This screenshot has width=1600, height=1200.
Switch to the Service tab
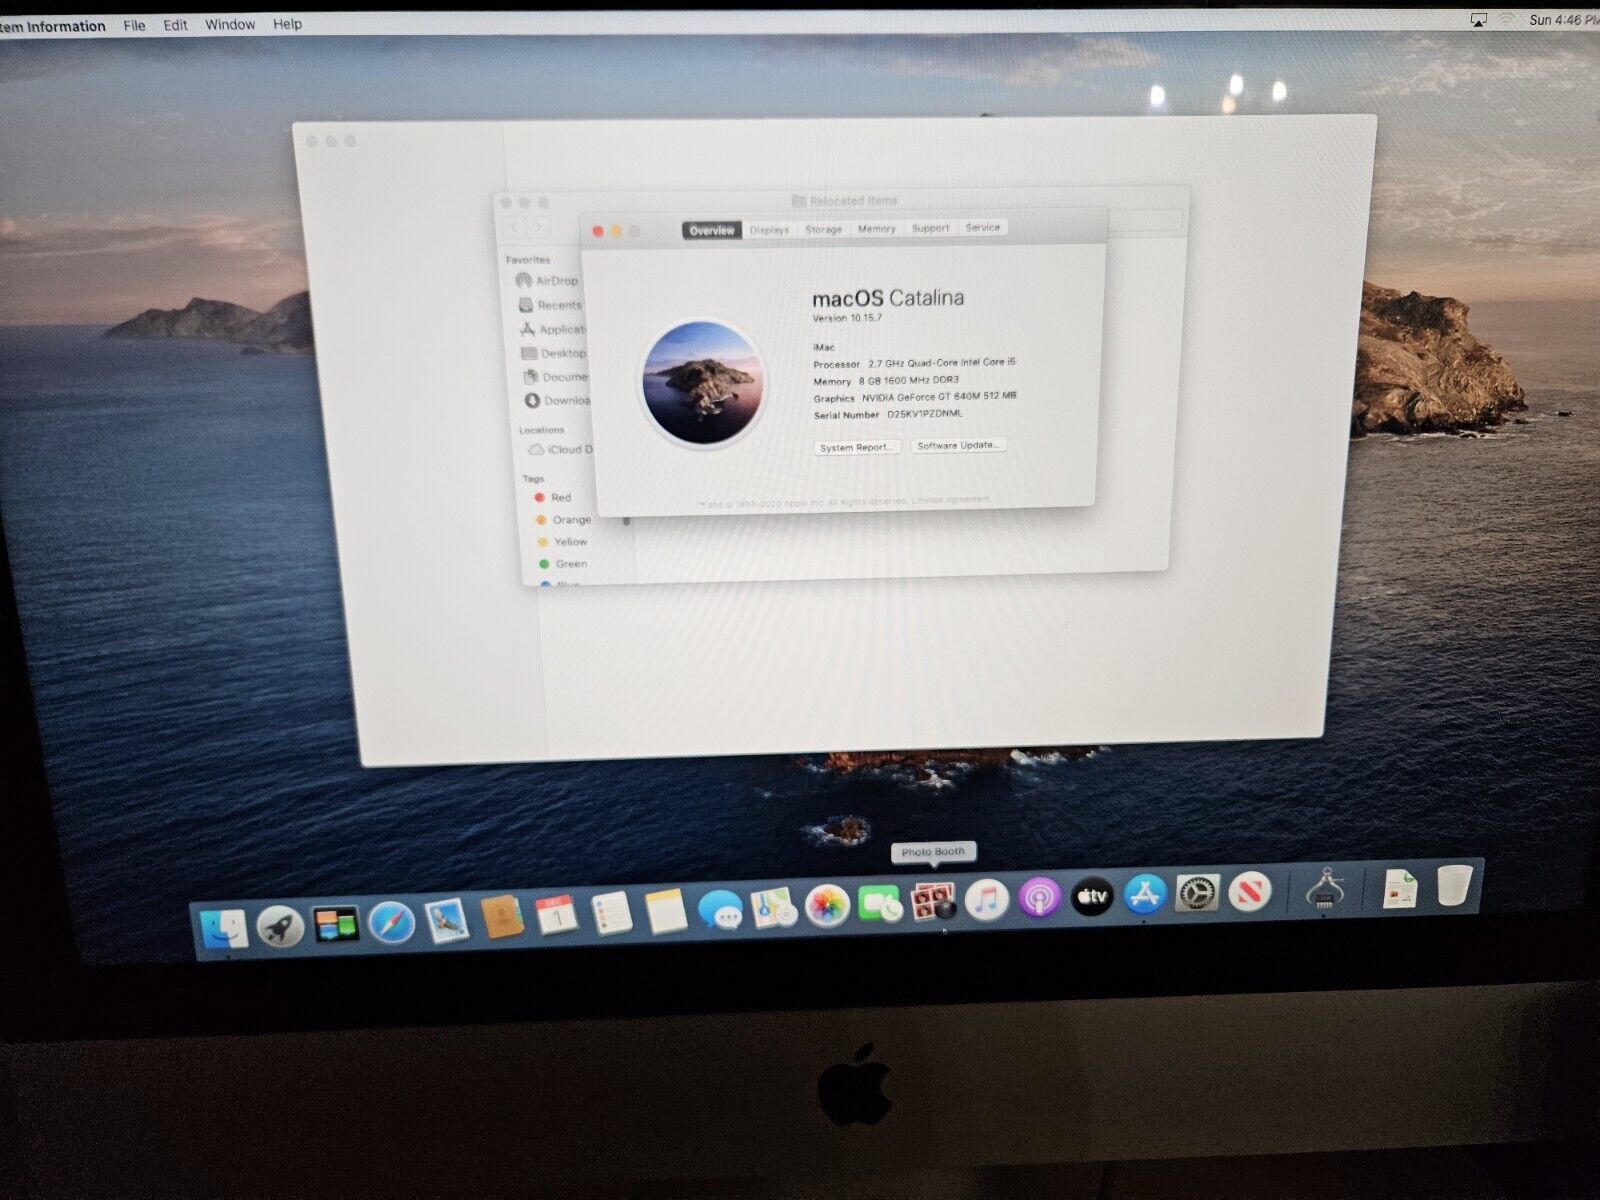pyautogui.click(x=982, y=227)
